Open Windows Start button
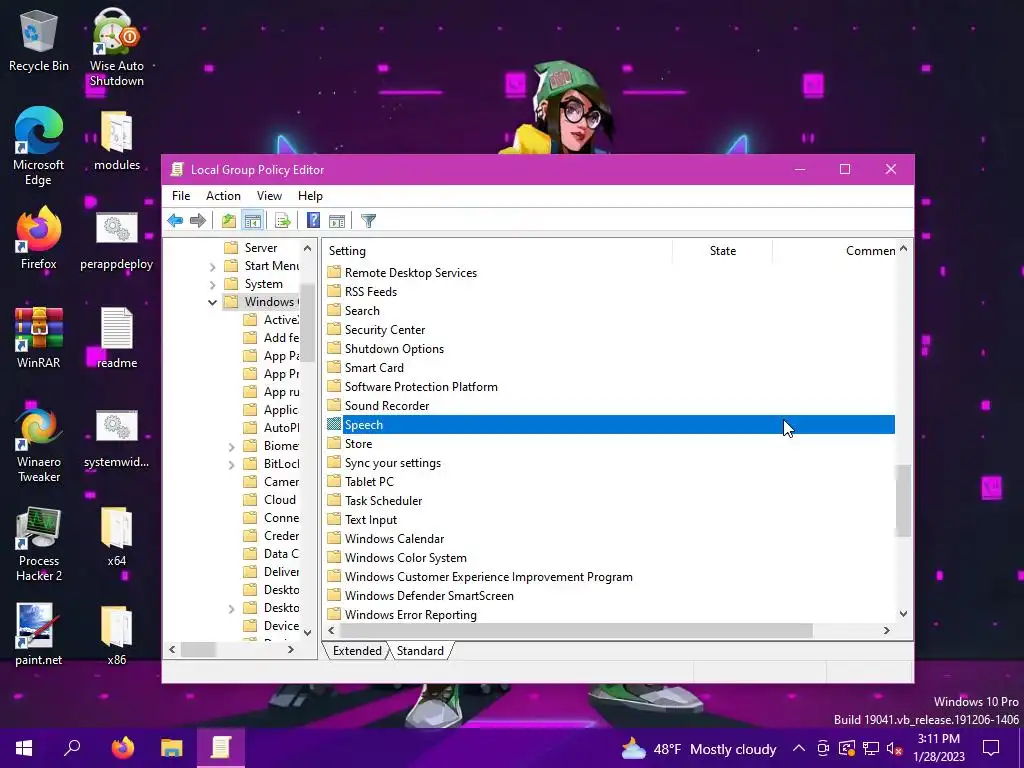This screenshot has height=768, width=1024. point(24,748)
